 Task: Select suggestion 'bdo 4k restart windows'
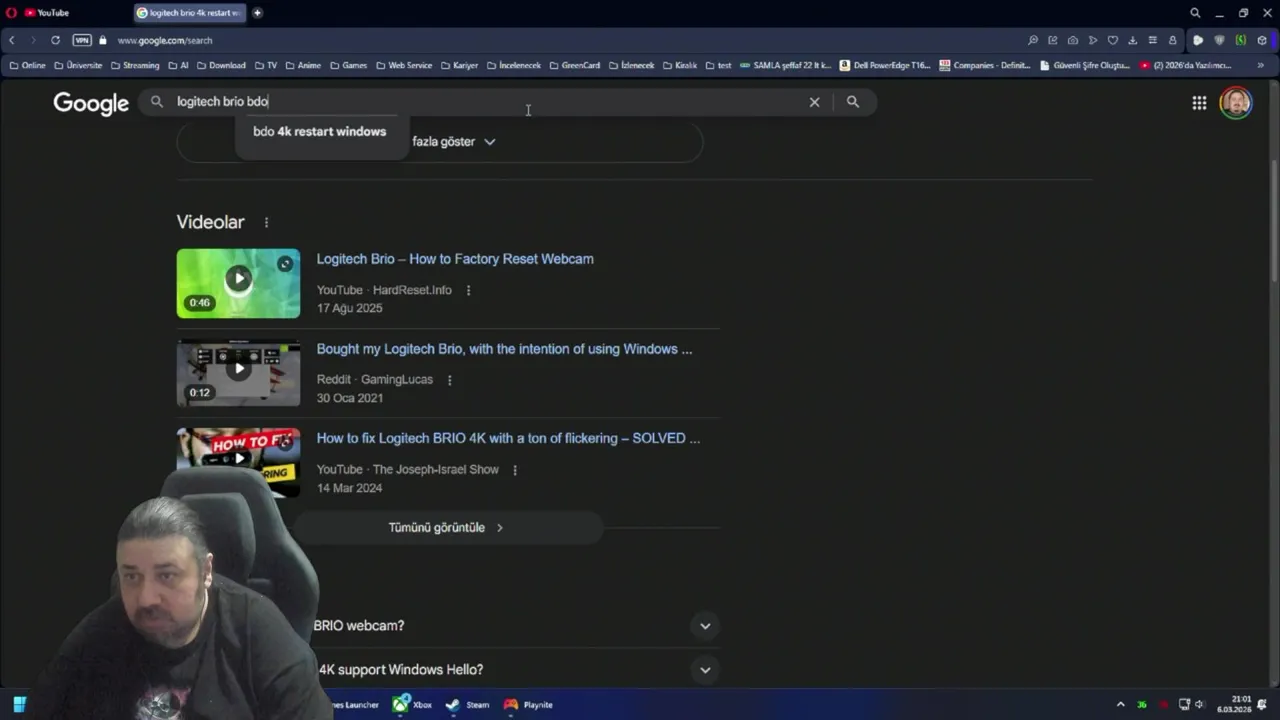[319, 131]
